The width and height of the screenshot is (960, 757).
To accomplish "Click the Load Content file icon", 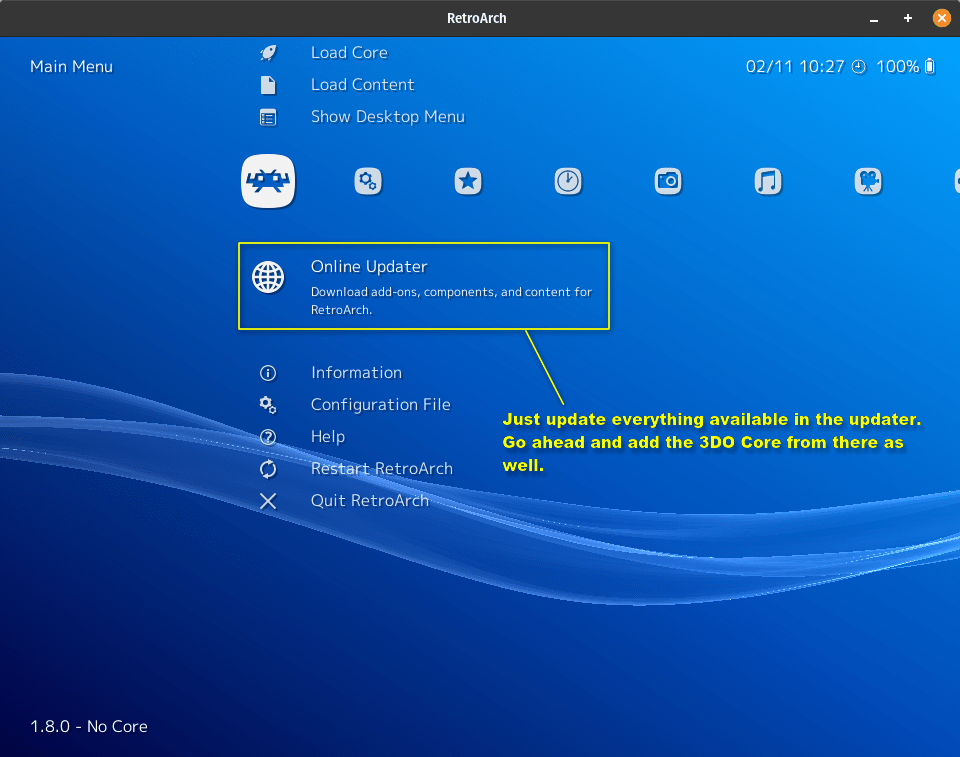I will tap(268, 85).
